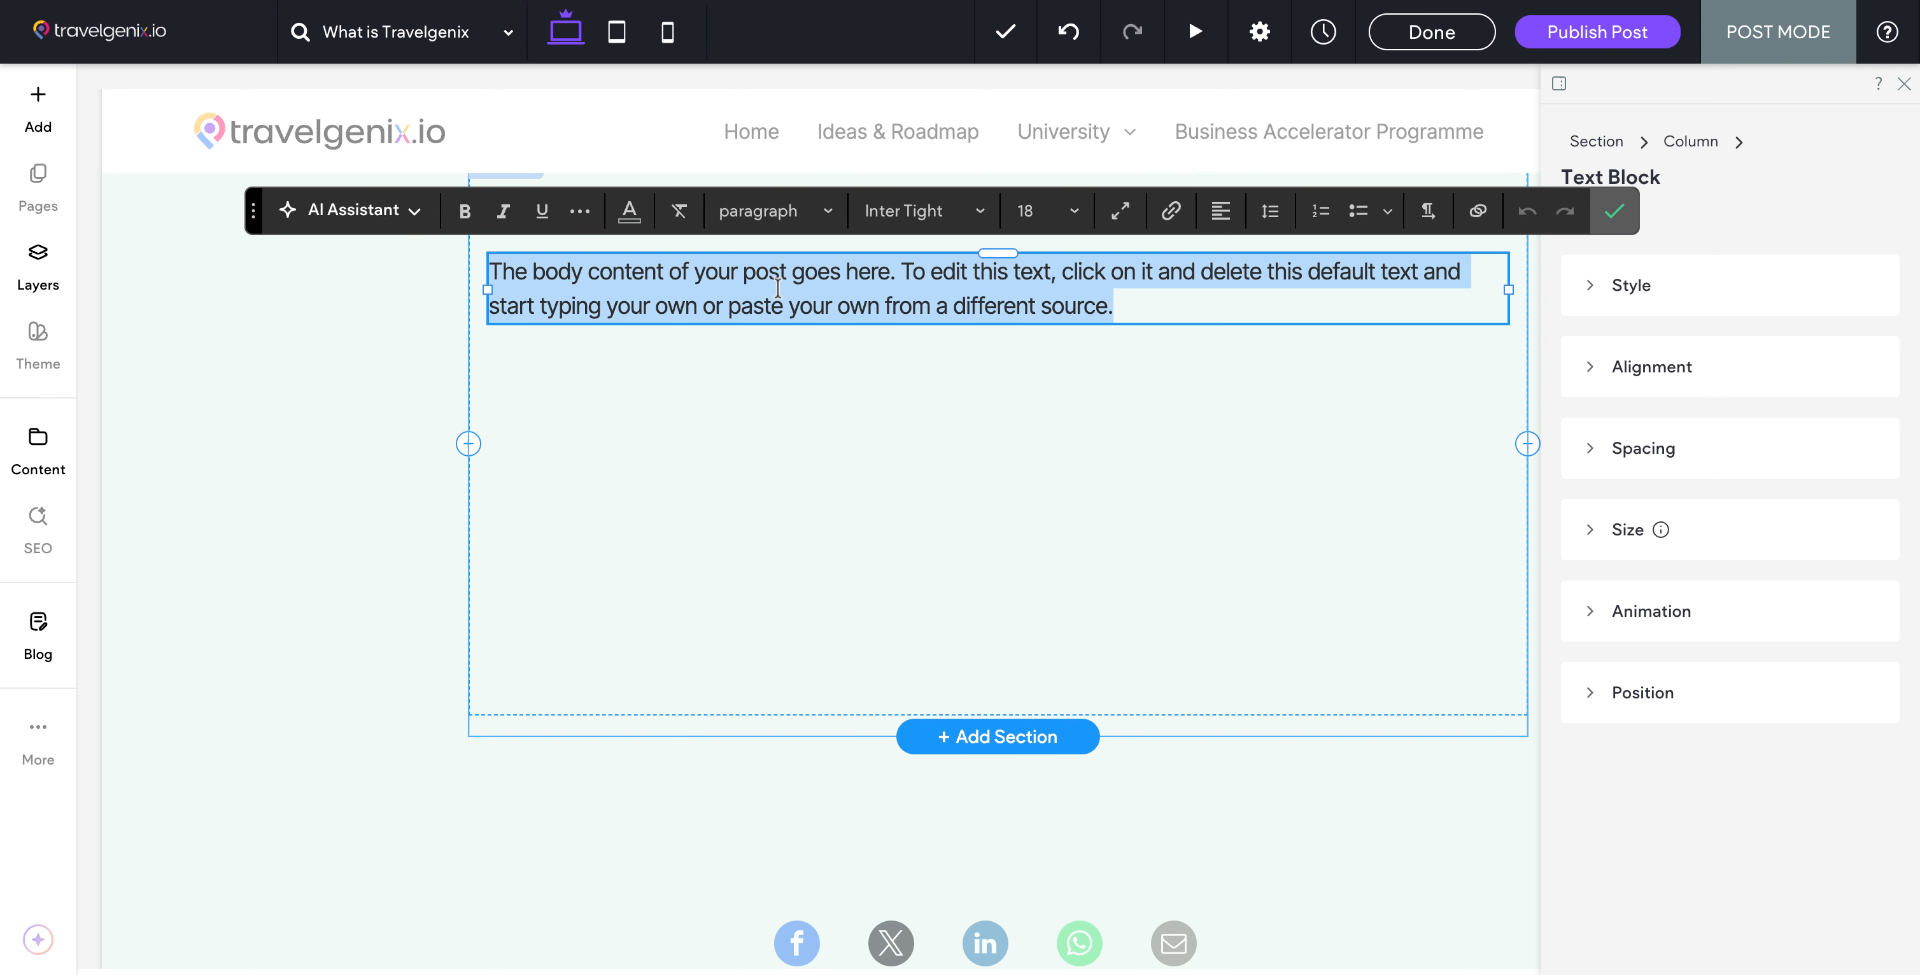The height and width of the screenshot is (975, 1920).
Task: Switch to mobile device preview
Action: pos(667,32)
